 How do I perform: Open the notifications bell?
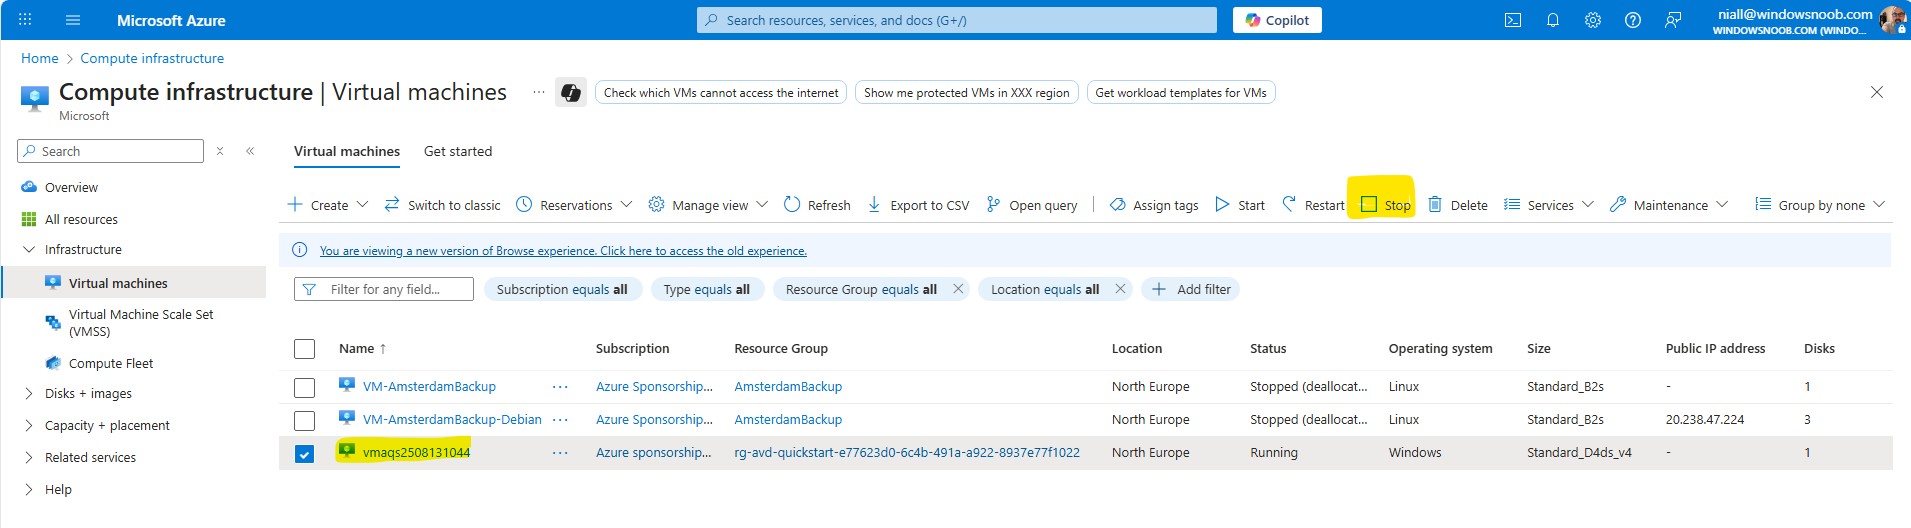(x=1553, y=20)
